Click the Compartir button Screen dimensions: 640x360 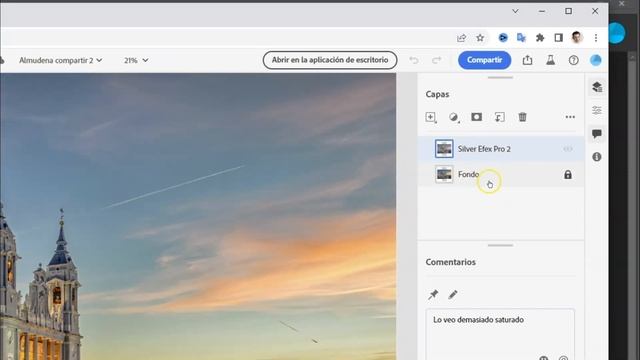point(484,60)
